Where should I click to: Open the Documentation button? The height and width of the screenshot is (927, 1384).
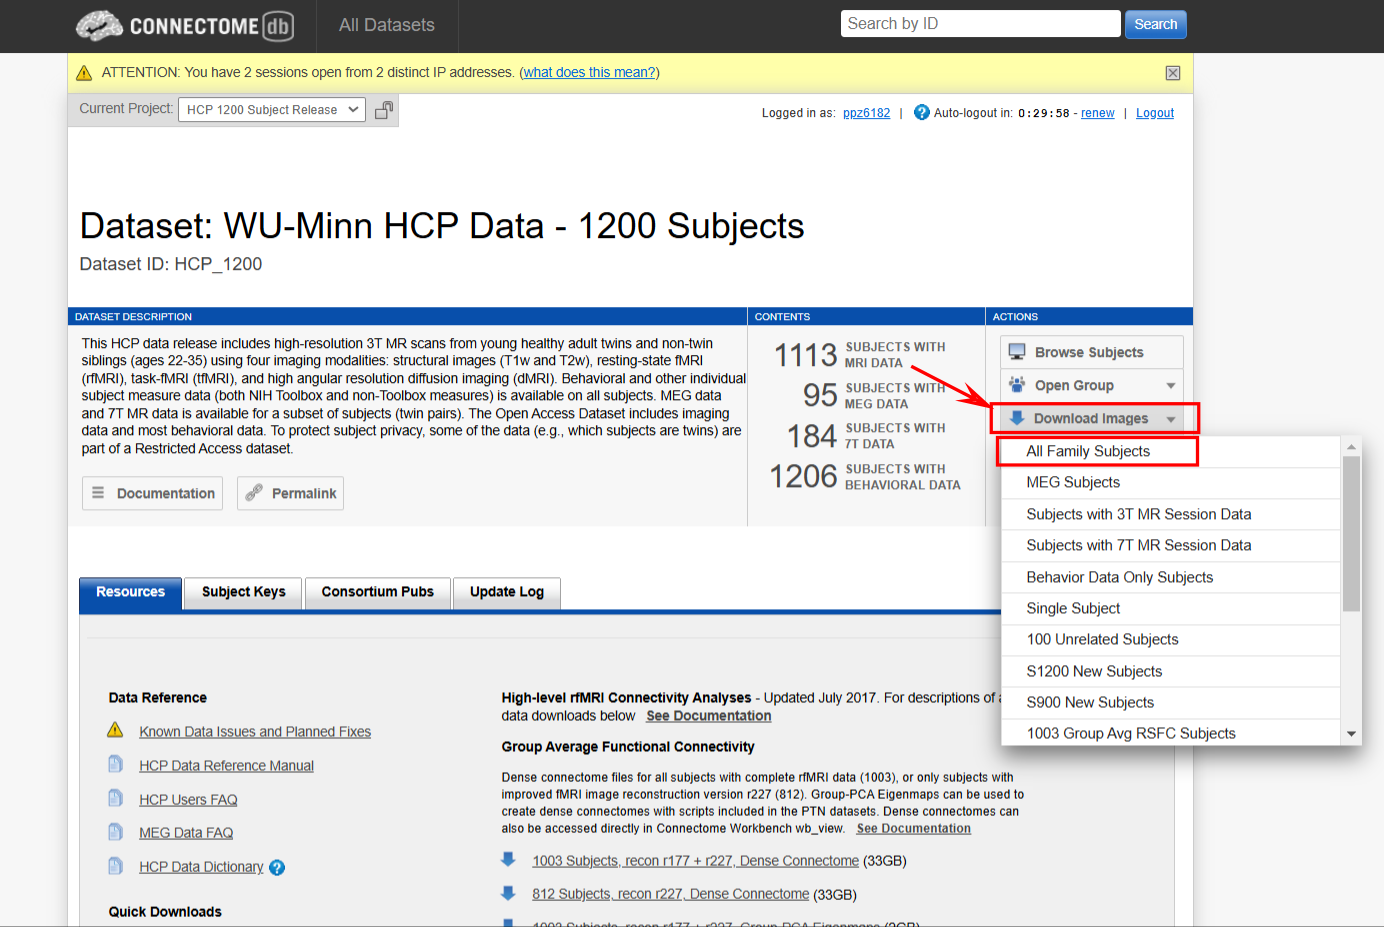[152, 493]
